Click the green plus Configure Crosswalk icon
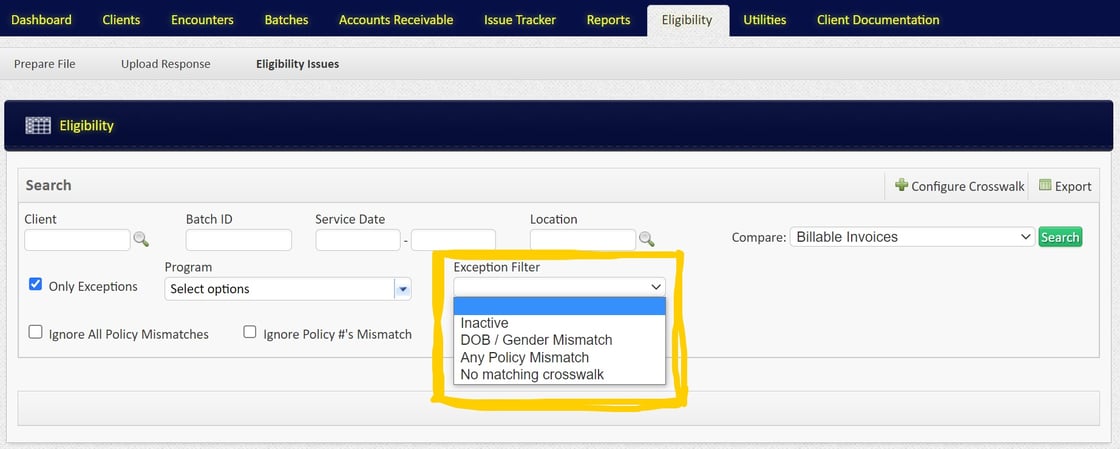 901,185
